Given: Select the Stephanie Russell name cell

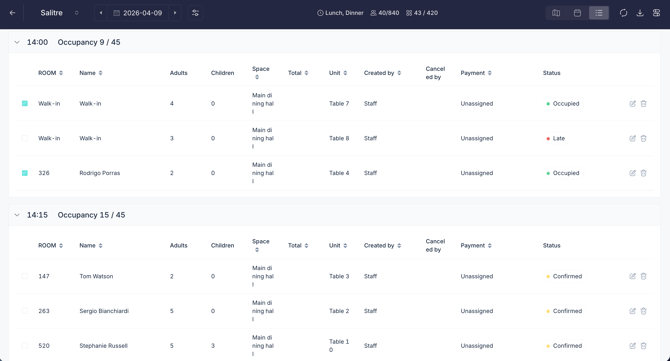Looking at the screenshot, I should [x=103, y=346].
